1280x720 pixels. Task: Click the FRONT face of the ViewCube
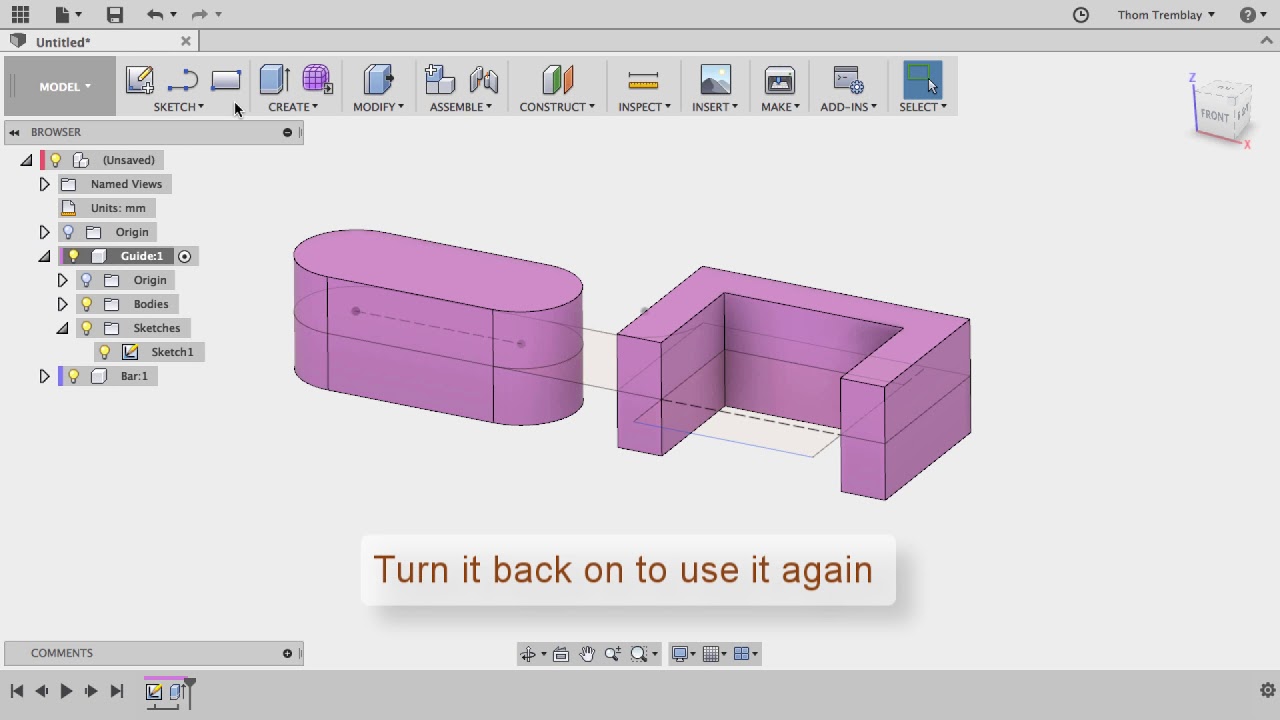[x=1214, y=116]
